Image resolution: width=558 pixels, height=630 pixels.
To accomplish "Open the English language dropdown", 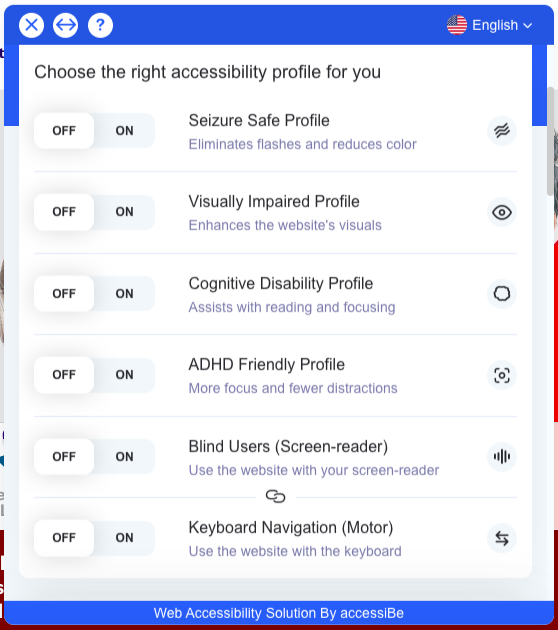I will [x=490, y=25].
